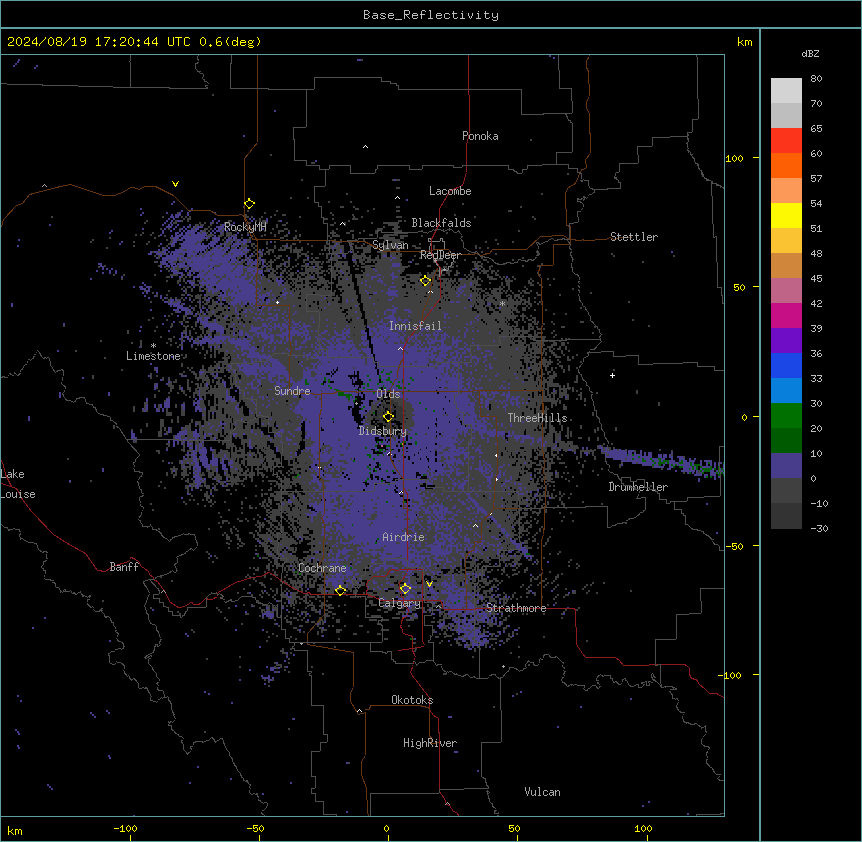This screenshot has width=862, height=842.
Task: Click the Okotoks label
Action: pos(412,700)
